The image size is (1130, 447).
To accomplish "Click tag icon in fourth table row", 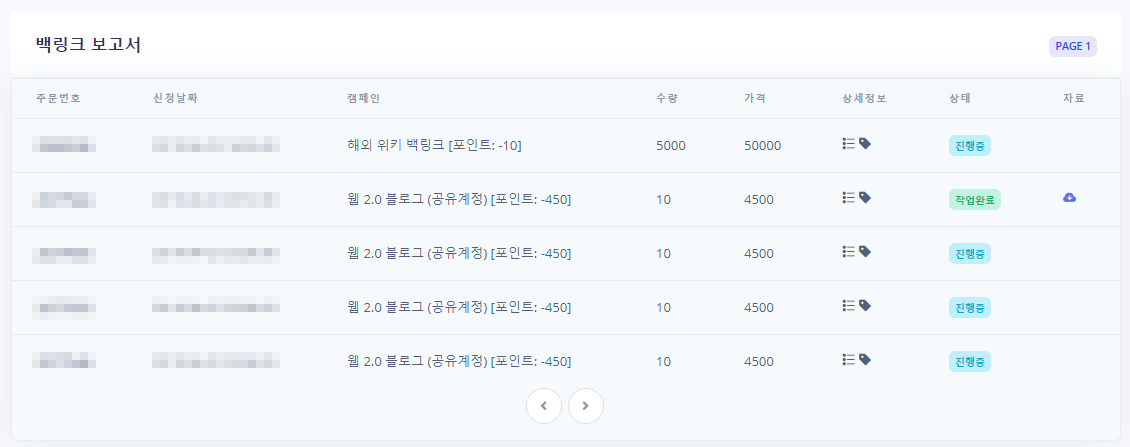I will (x=865, y=306).
